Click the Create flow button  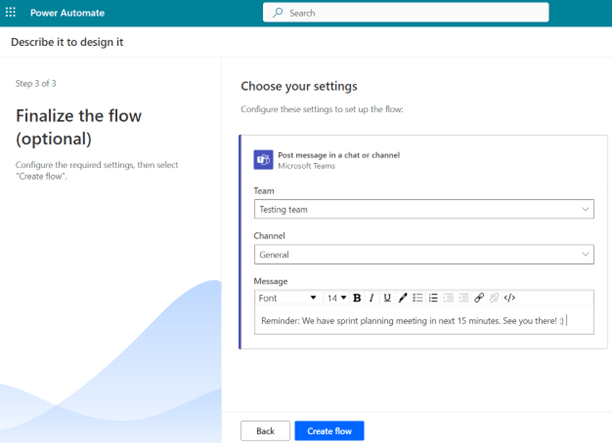pos(329,430)
